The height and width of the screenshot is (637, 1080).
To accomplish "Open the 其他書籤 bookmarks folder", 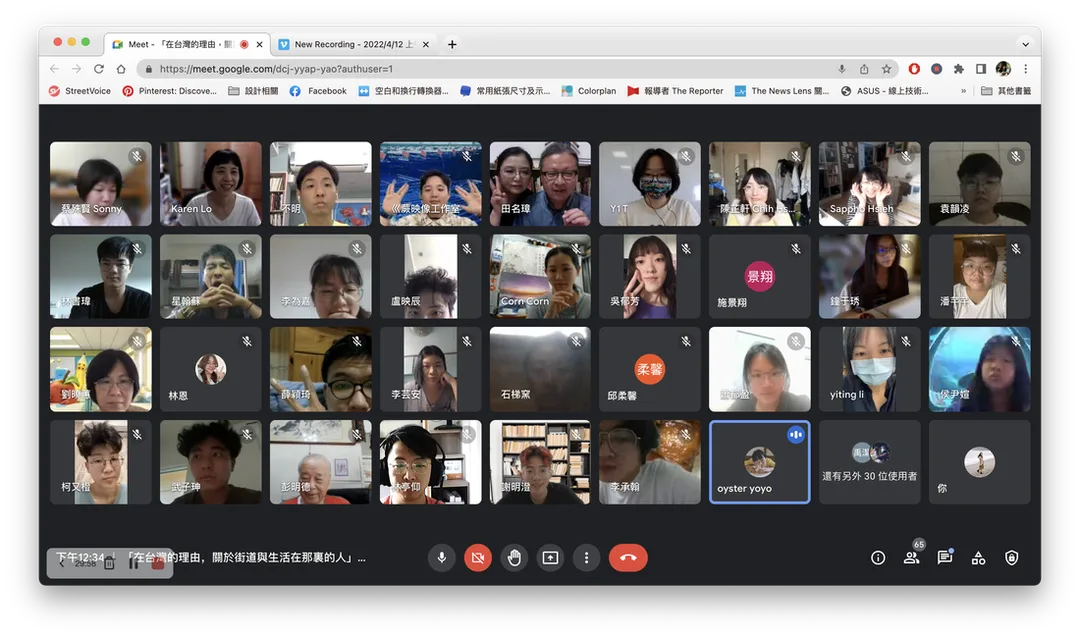I will (1006, 91).
